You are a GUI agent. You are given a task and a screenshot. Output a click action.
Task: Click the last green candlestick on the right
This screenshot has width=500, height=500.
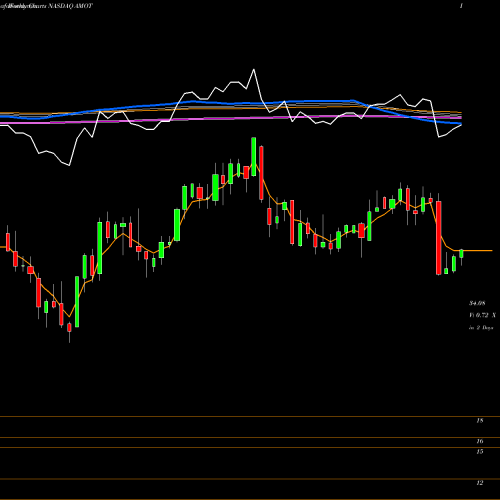pyautogui.click(x=461, y=254)
